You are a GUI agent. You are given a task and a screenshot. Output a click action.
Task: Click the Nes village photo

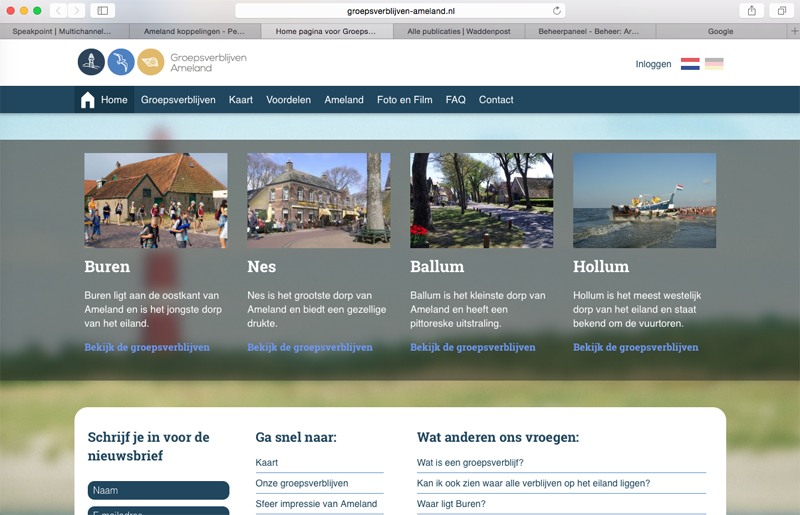point(319,201)
